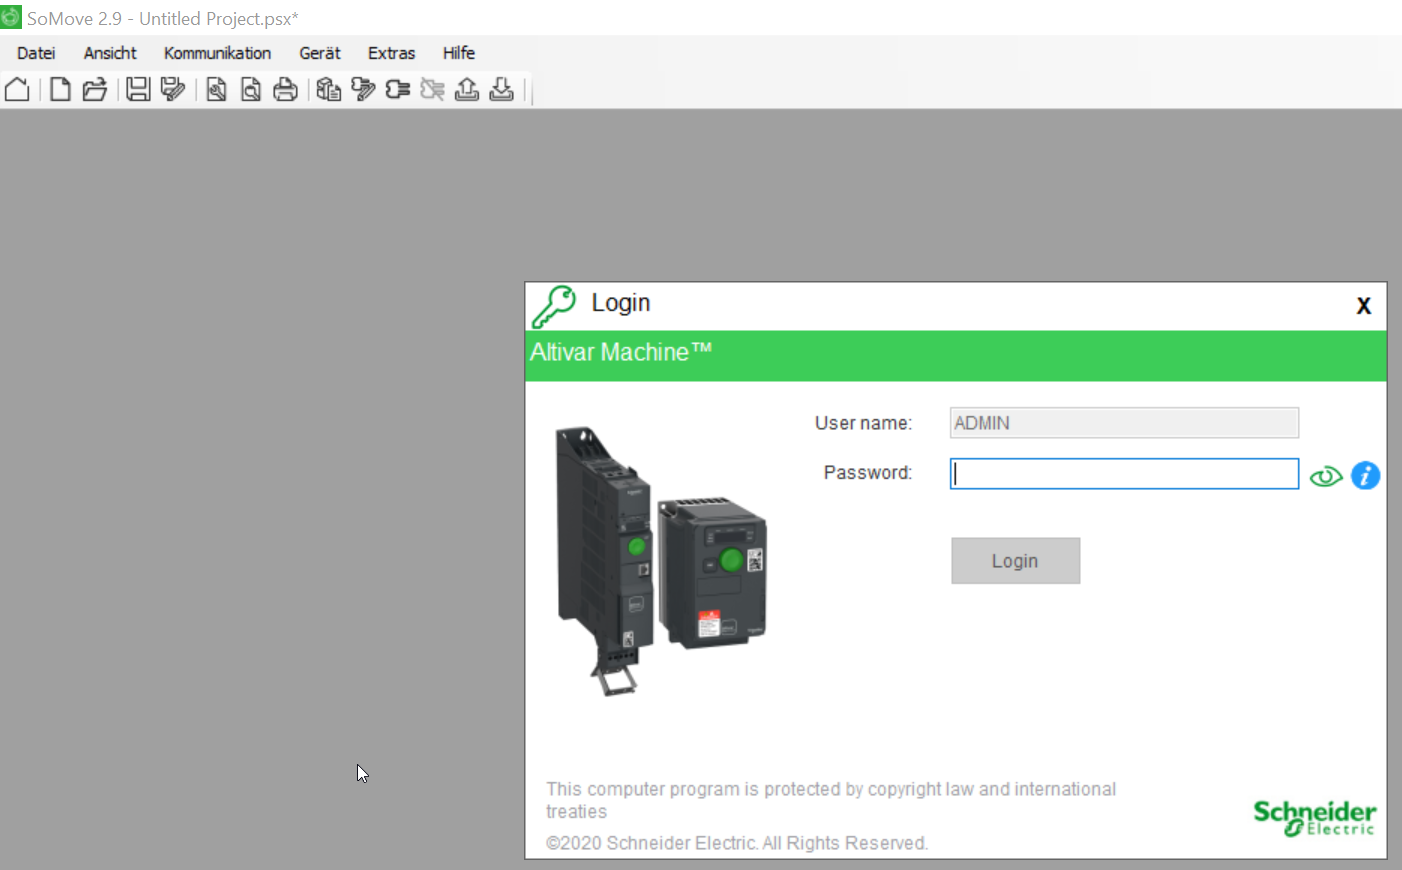Image resolution: width=1402 pixels, height=870 pixels.
Task: Click the Schneider Electric logo
Action: [x=1315, y=818]
